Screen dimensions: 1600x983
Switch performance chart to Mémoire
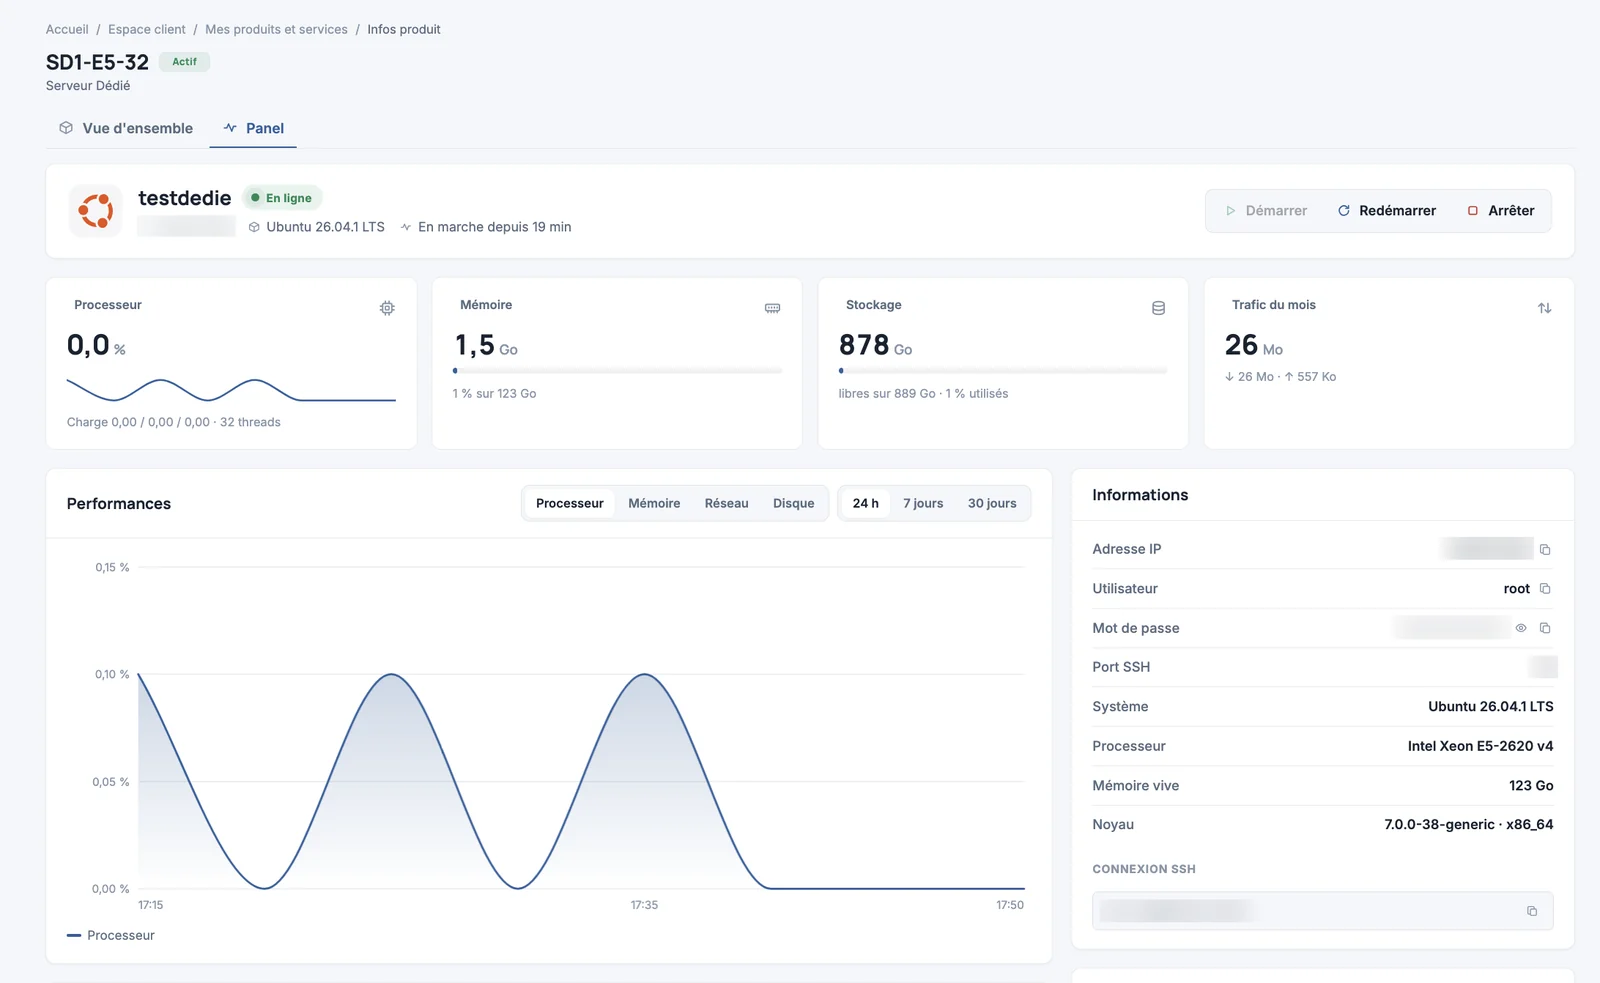(654, 503)
